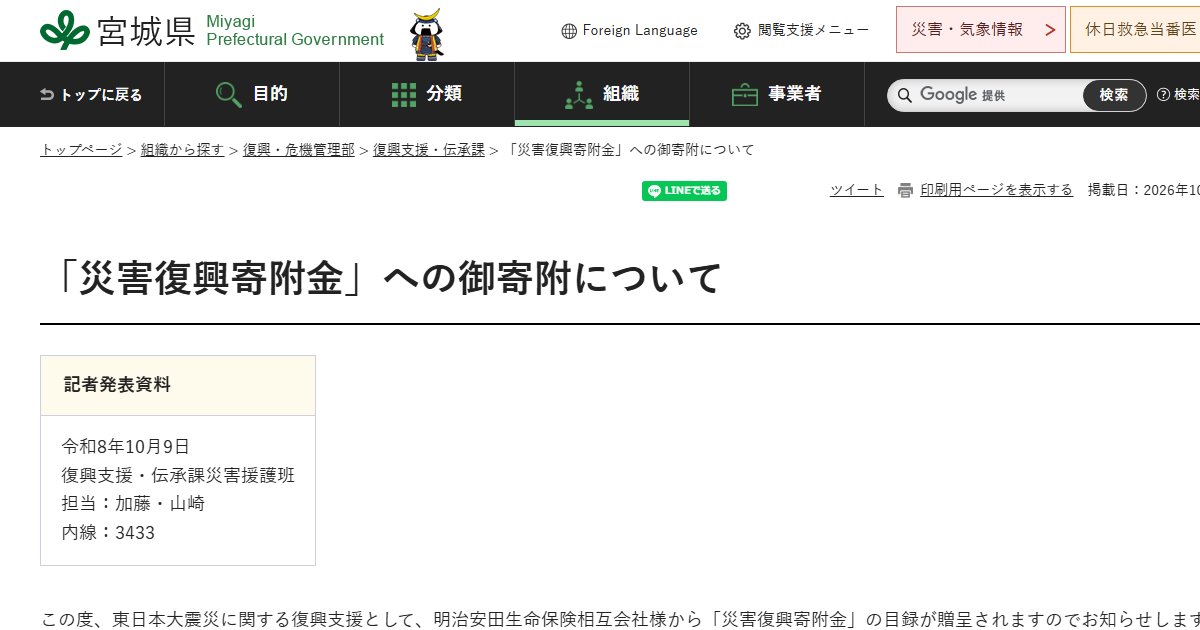Select the 分類 navigation tab
This screenshot has height=630, width=1200.
tap(427, 94)
